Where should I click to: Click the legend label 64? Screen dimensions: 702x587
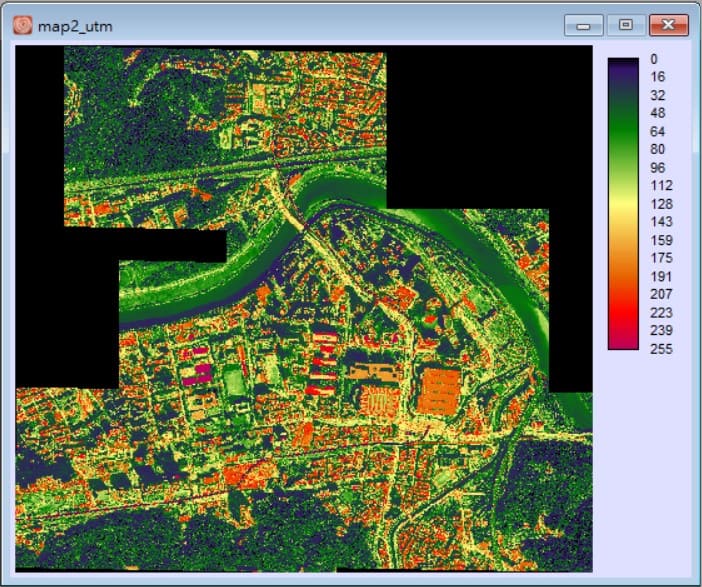pyautogui.click(x=657, y=131)
